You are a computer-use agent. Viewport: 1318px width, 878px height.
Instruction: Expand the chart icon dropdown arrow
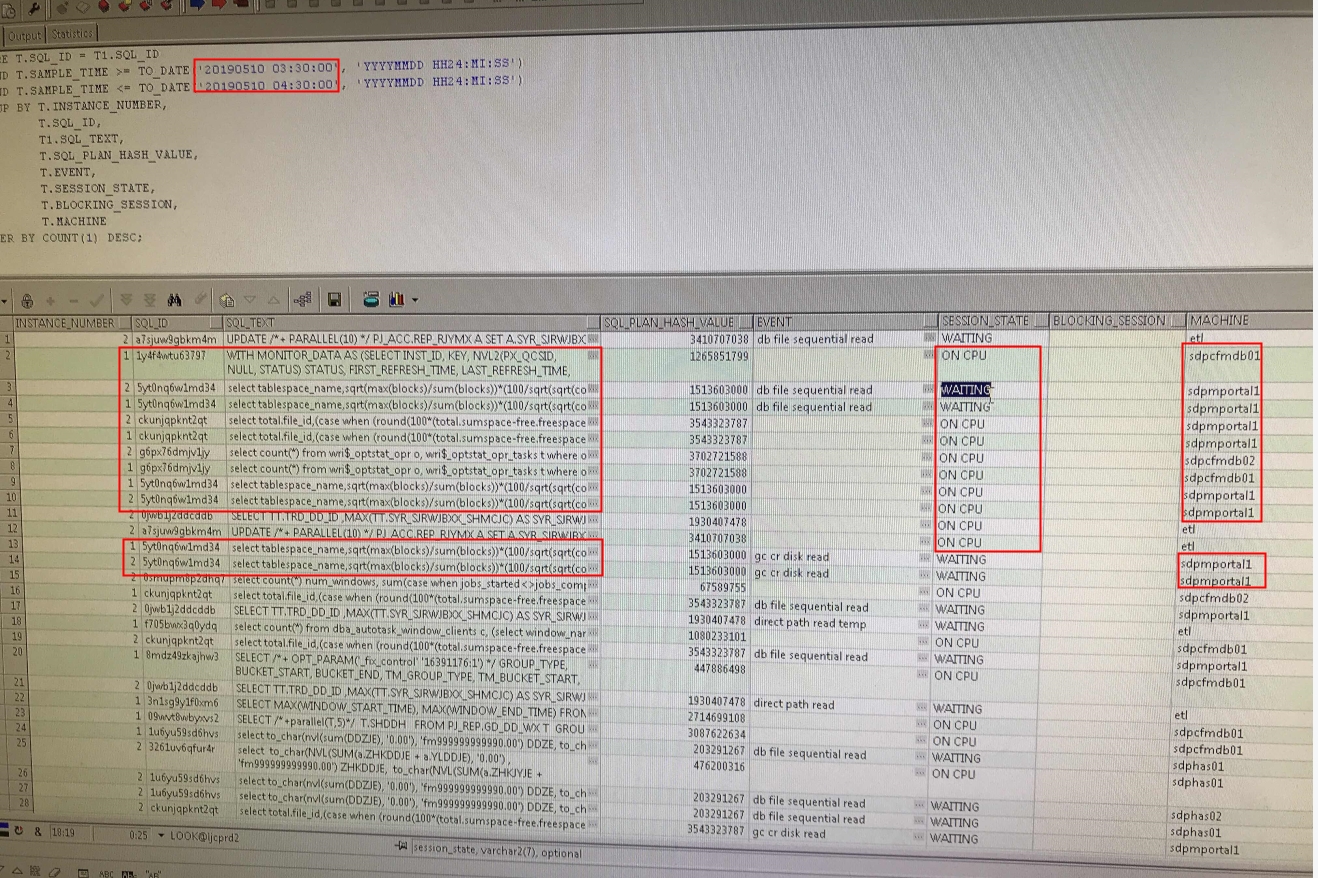point(413,300)
